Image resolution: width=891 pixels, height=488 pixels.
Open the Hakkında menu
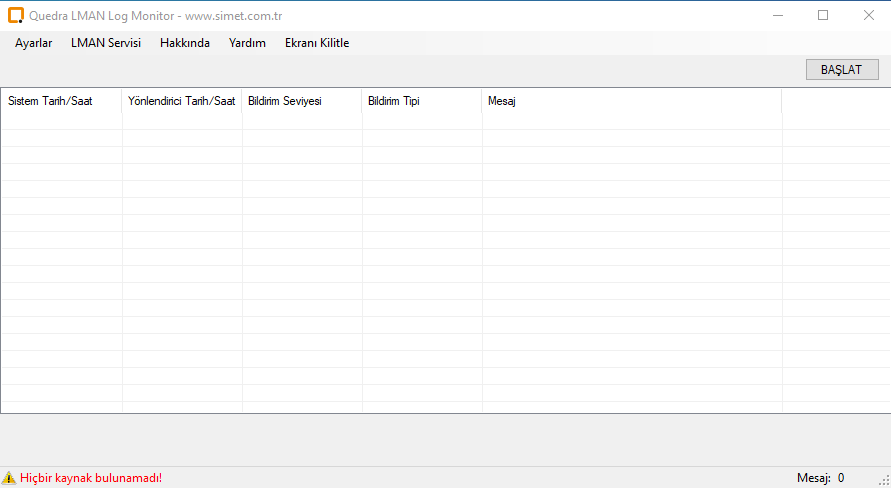(185, 43)
